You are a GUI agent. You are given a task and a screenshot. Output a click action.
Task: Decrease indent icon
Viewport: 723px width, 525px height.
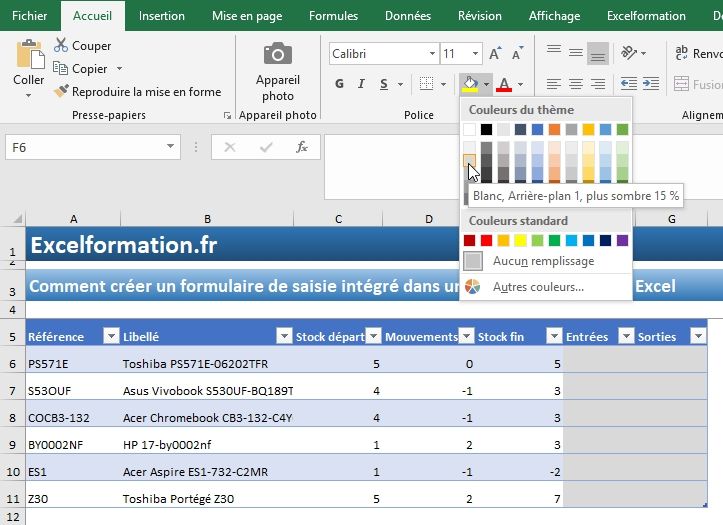coord(628,84)
